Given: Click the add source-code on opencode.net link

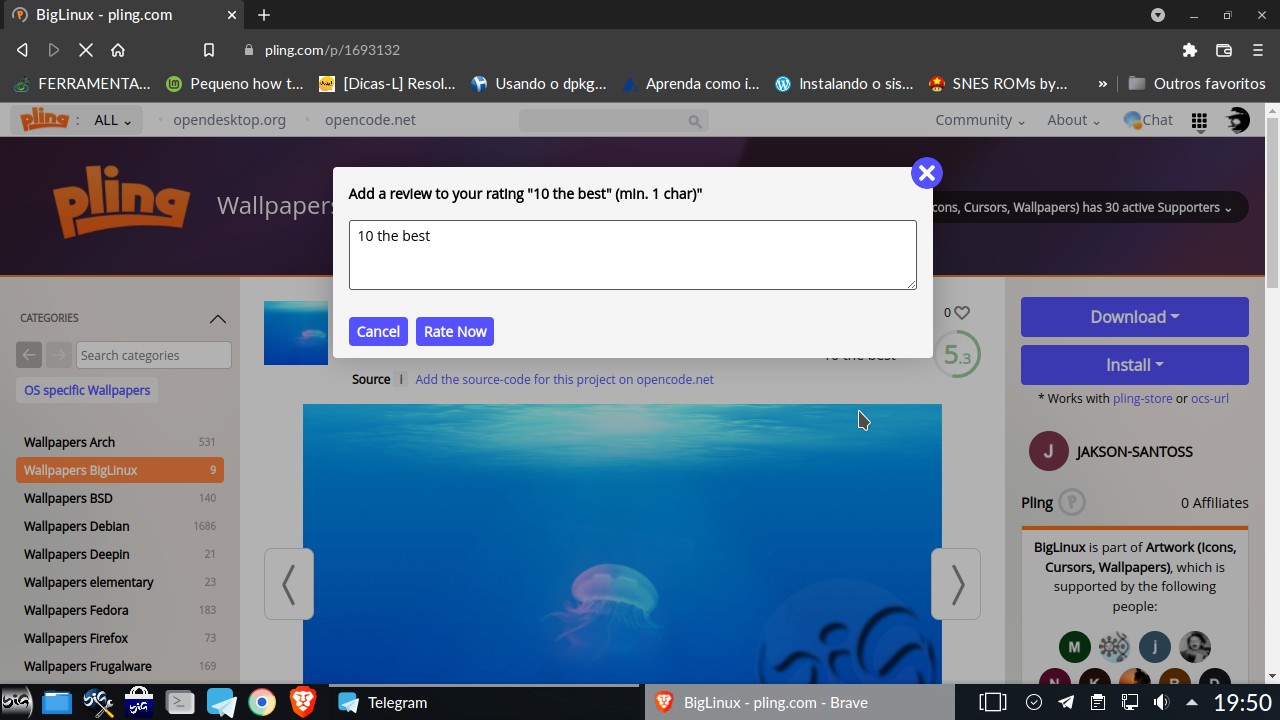Looking at the screenshot, I should (564, 380).
